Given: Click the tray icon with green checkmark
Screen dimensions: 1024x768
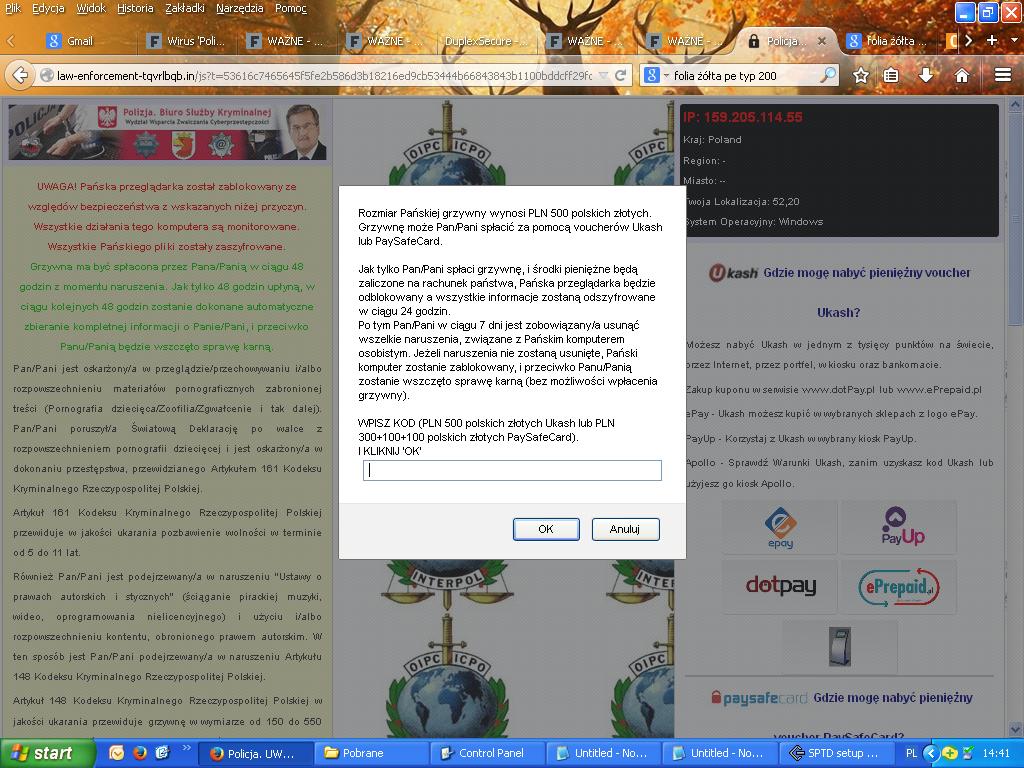Looking at the screenshot, I should point(968,753).
